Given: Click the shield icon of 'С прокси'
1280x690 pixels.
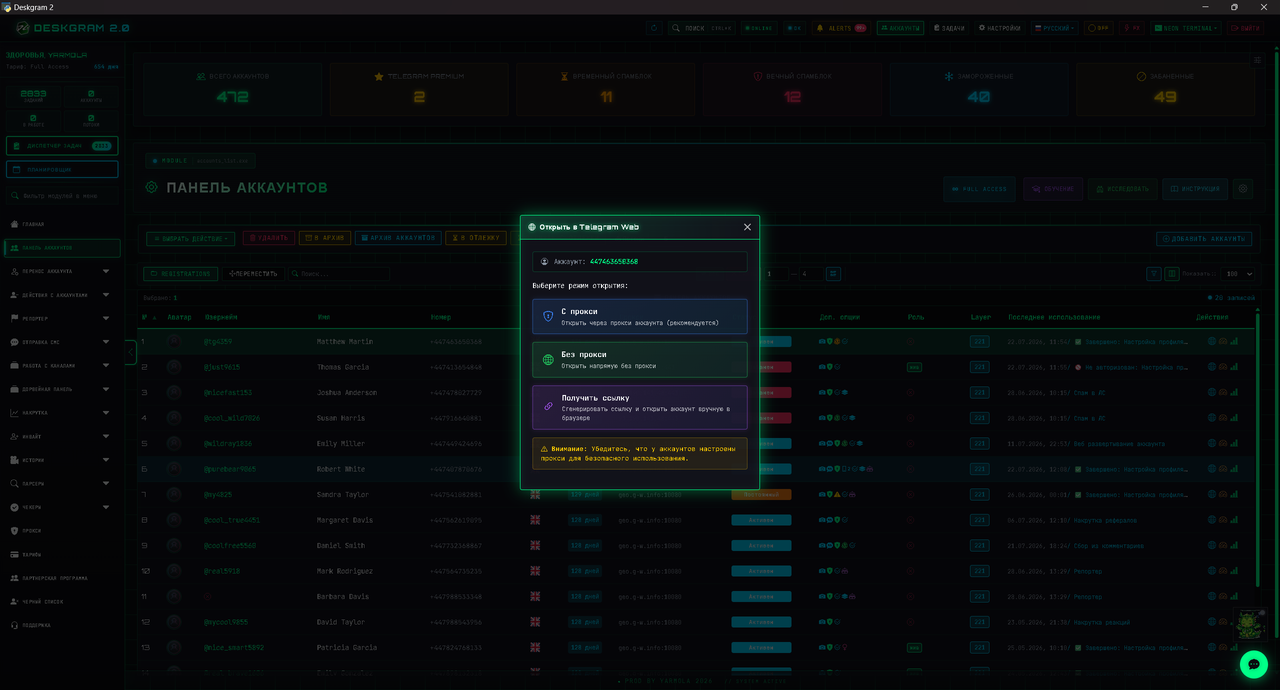Looking at the screenshot, I should coord(548,316).
